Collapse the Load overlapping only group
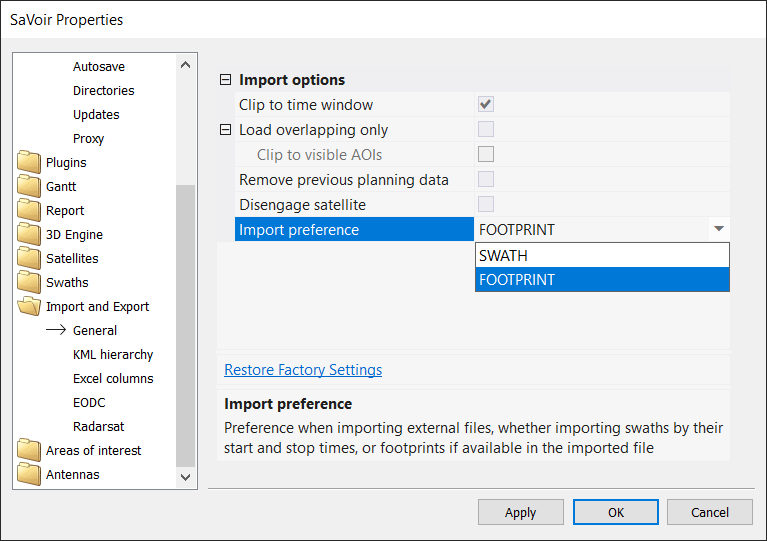 pos(225,130)
